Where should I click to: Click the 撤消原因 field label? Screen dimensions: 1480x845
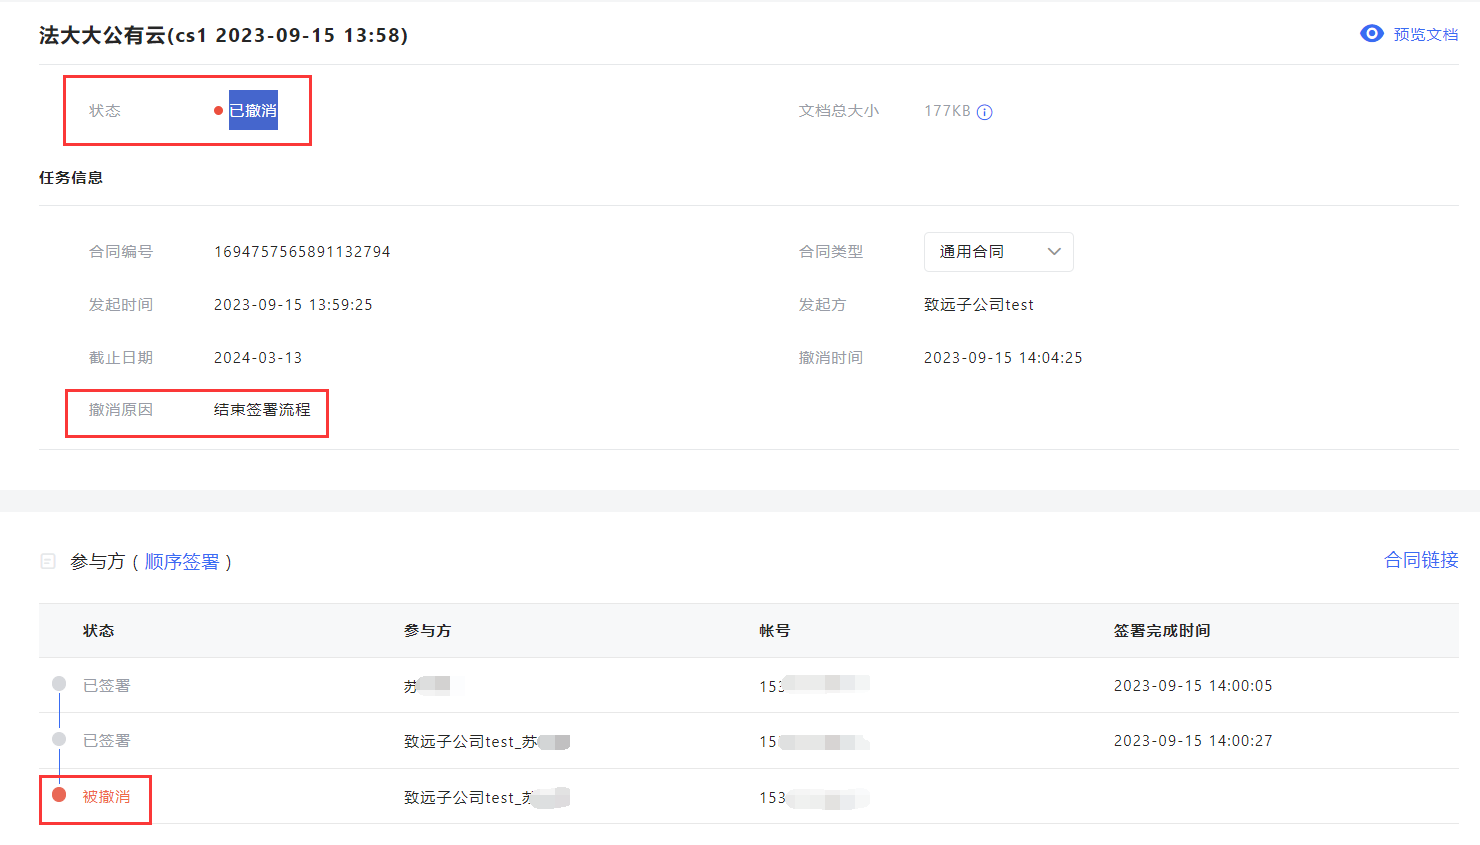[x=121, y=410]
